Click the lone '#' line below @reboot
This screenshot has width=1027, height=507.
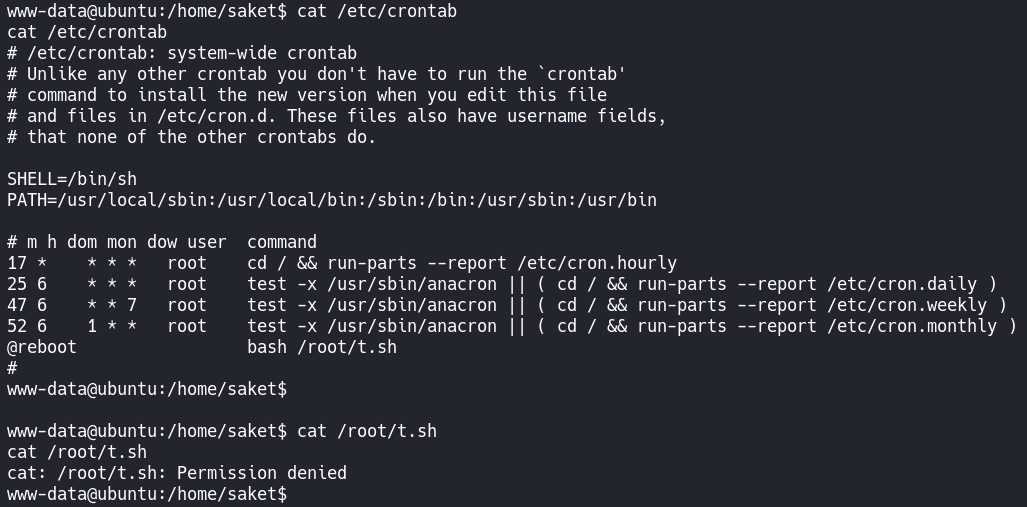[x=12, y=368]
